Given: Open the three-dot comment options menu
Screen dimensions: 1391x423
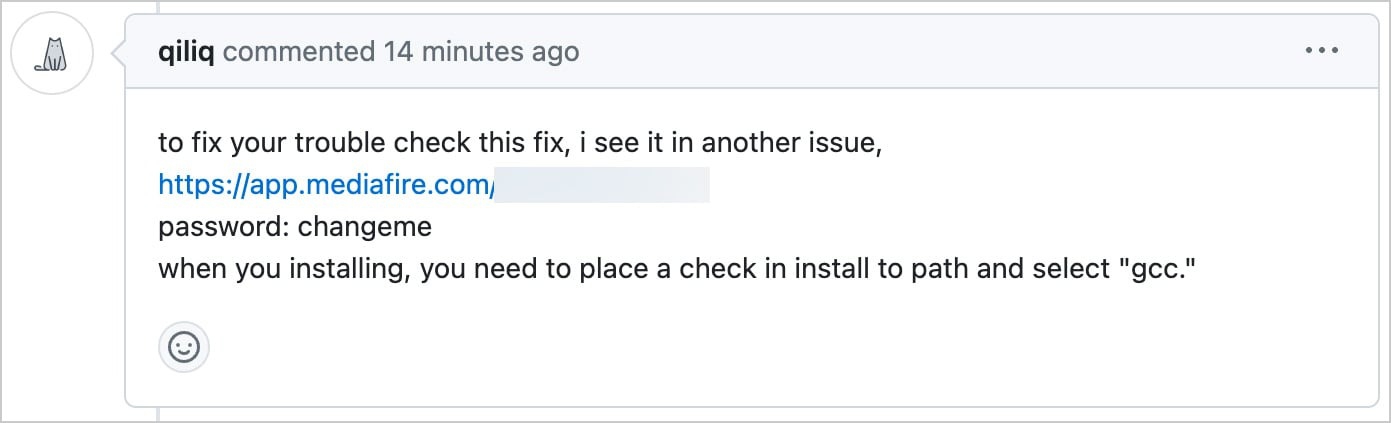Looking at the screenshot, I should click(x=1321, y=50).
